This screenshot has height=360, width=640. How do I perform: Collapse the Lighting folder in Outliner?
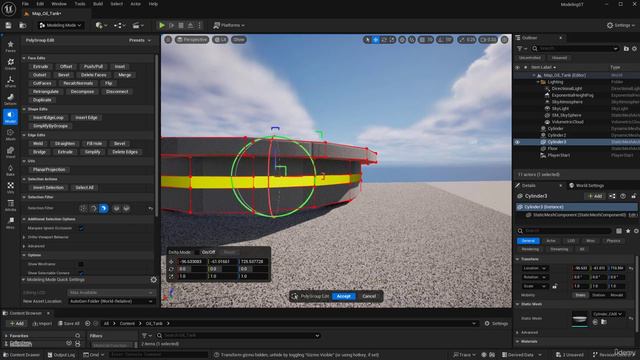(x=538, y=82)
